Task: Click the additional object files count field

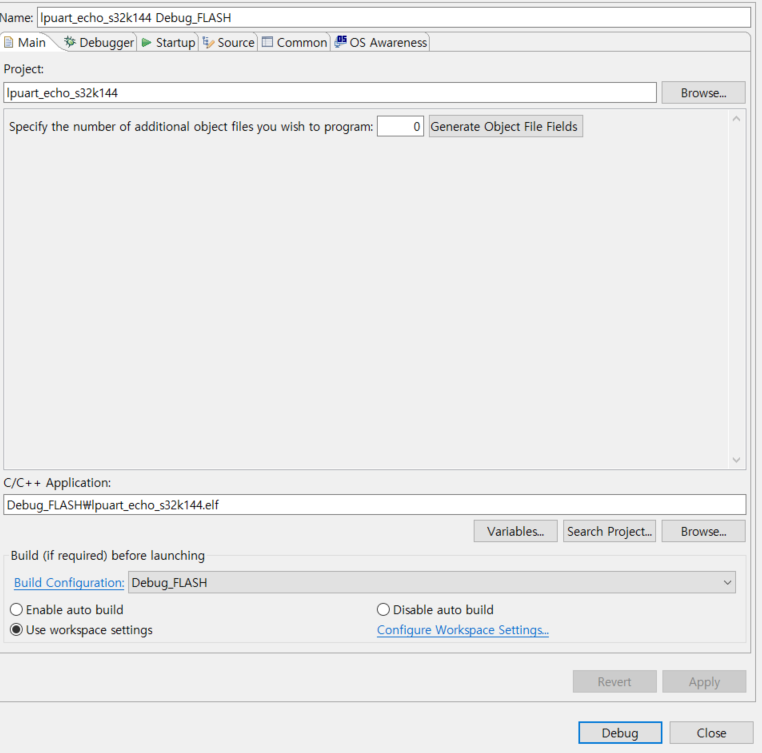Action: [x=400, y=126]
